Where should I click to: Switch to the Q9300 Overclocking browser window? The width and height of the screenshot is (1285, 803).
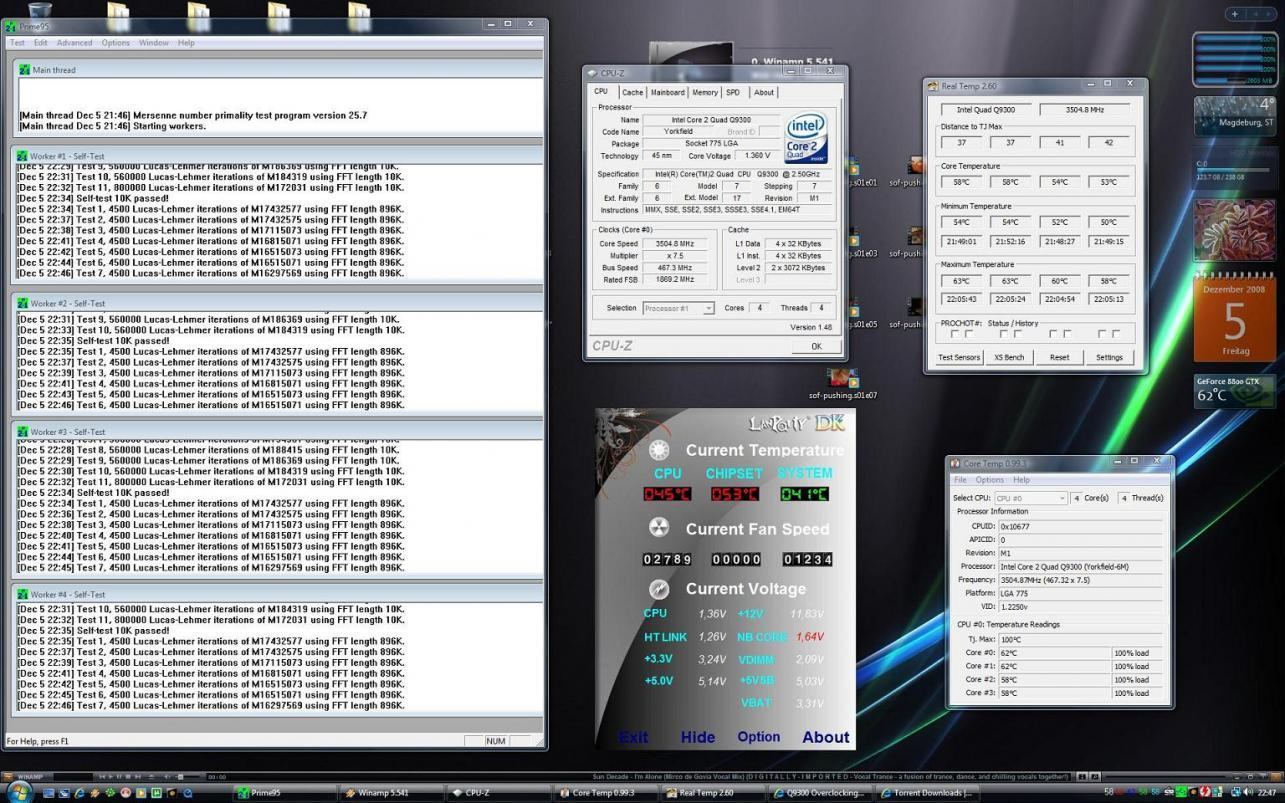(821, 793)
